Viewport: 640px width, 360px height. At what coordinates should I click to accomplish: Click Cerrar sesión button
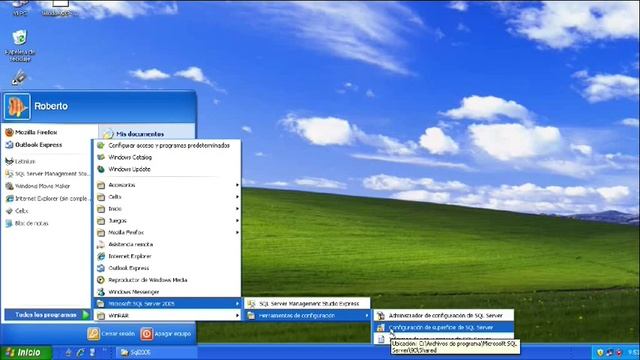111,334
